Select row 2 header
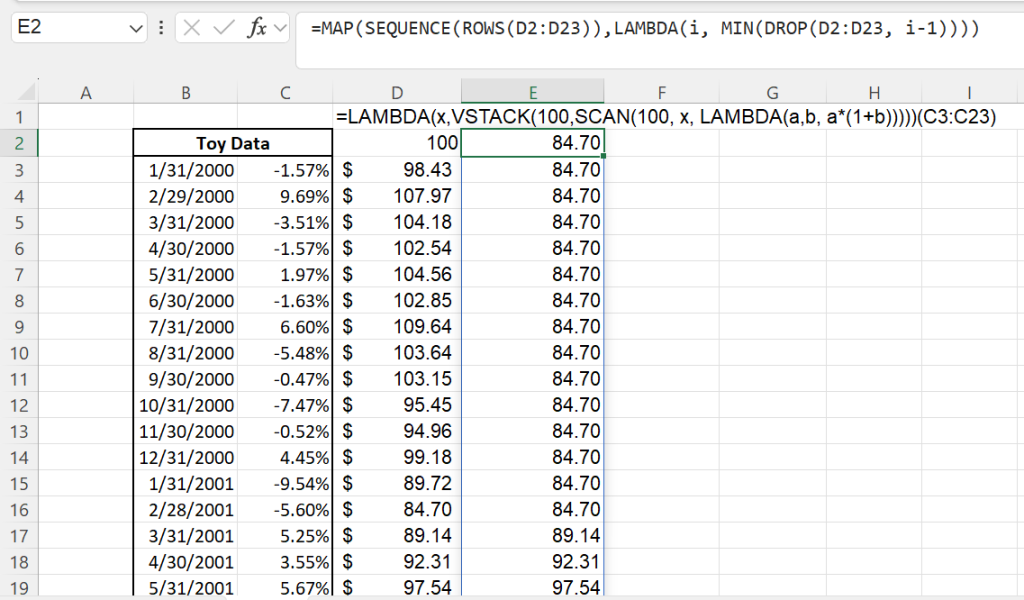 (18, 144)
